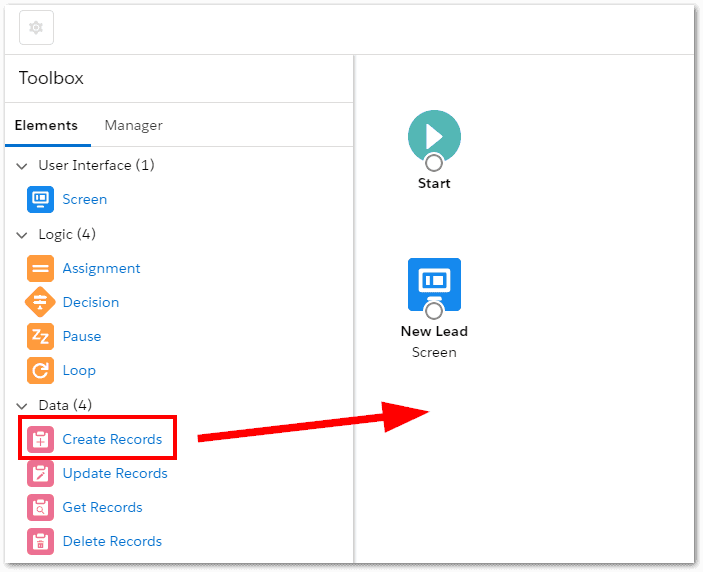
Task: Collapse the User Interface section
Action: click(22, 165)
